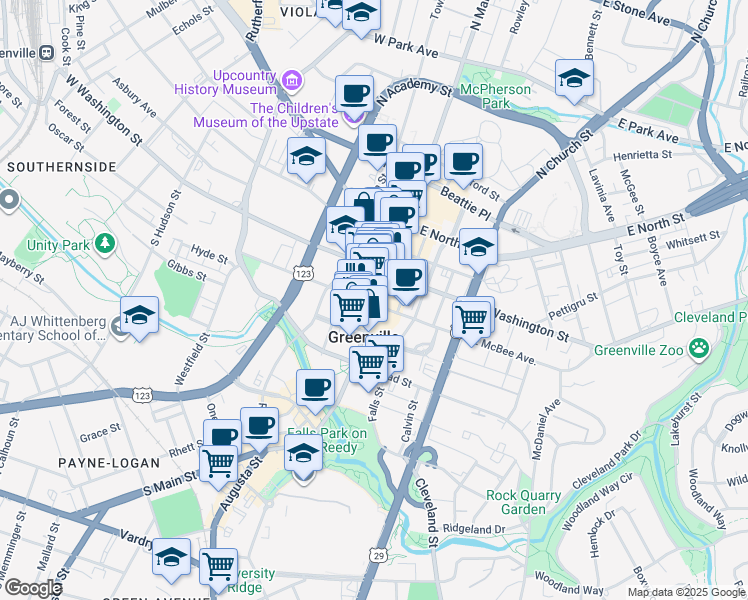Click shopping cart marker near Falls St
Screen dimensions: 748x600
tap(368, 368)
